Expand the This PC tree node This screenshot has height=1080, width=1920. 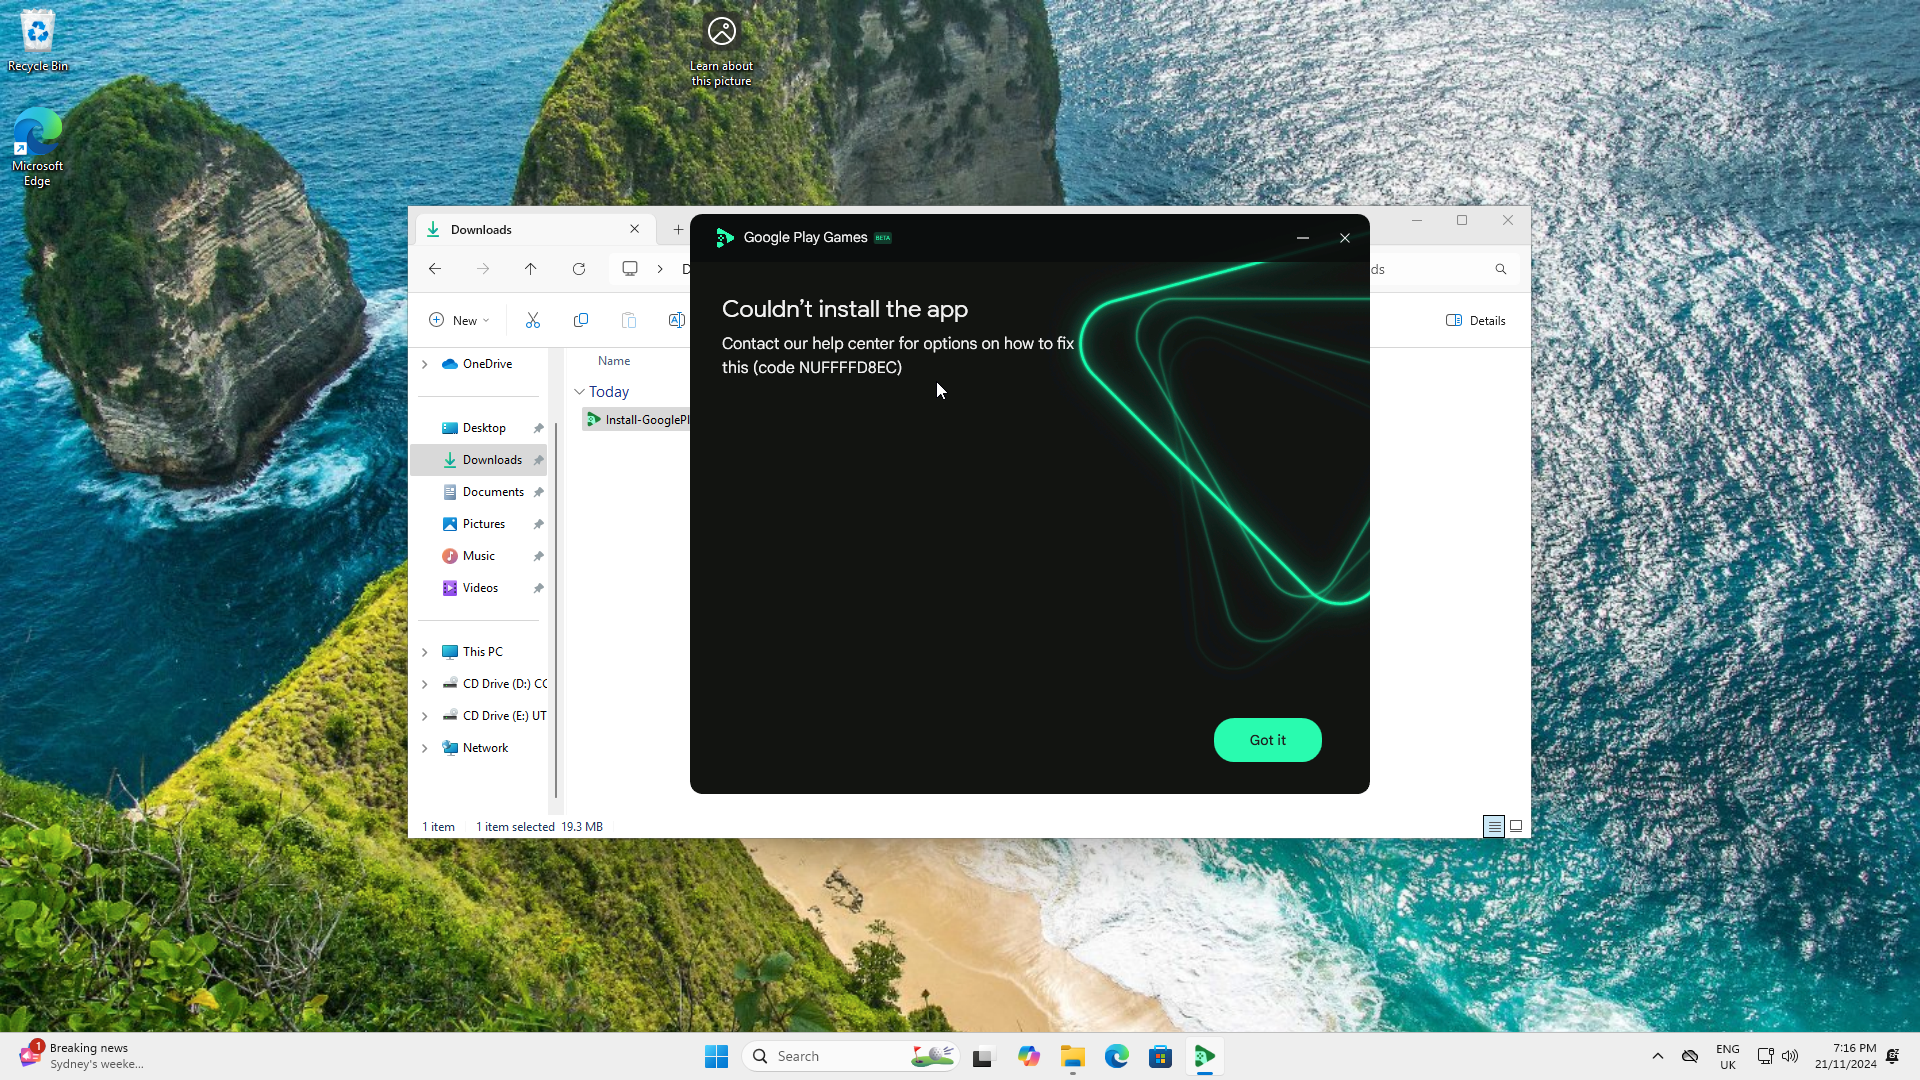pos(425,652)
